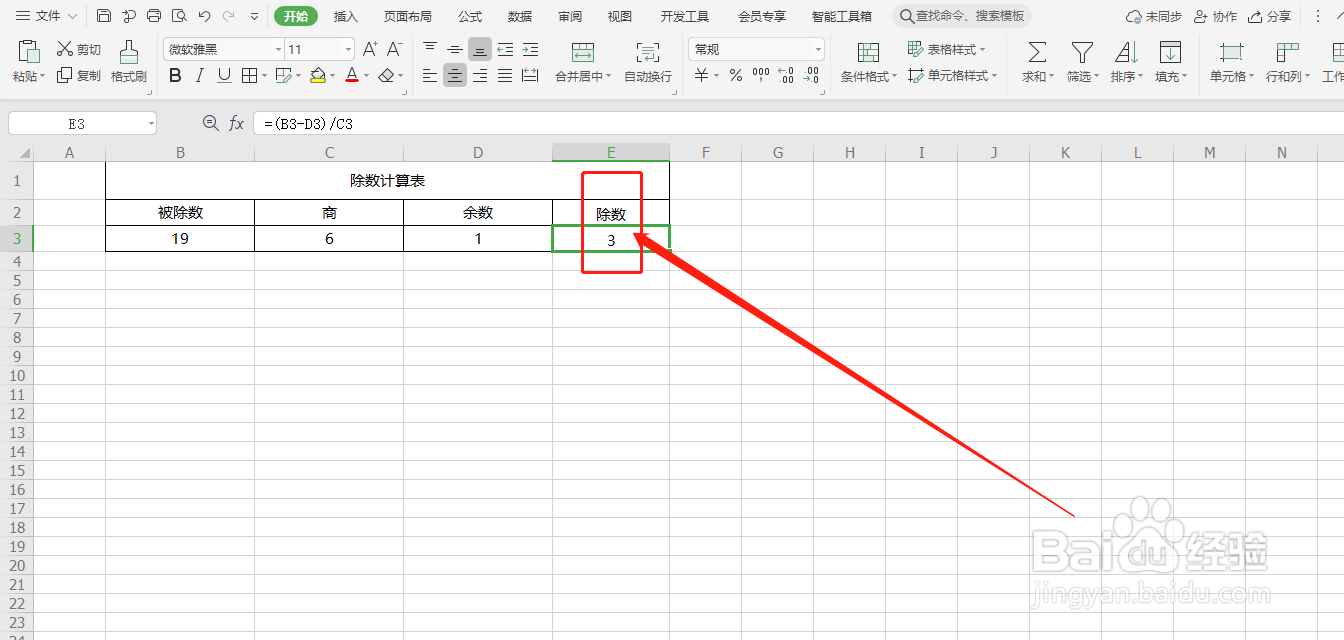Image resolution: width=1344 pixels, height=640 pixels.
Task: Expand the quick access customize arrow
Action: pos(254,17)
